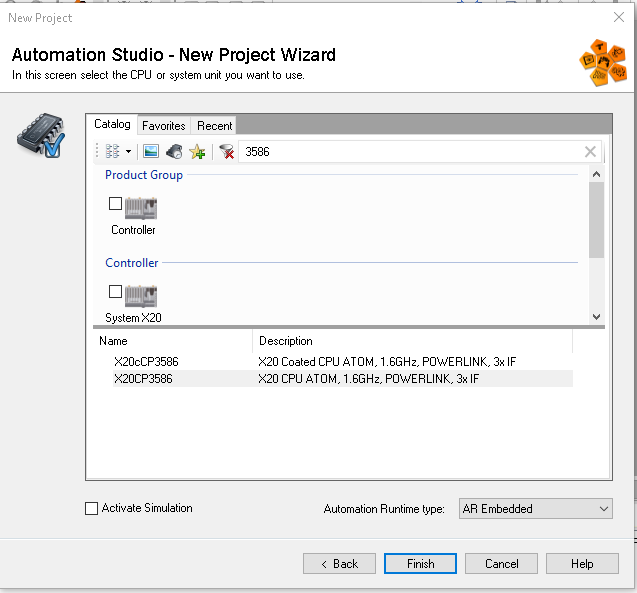
Task: Select the X20CP3586 row
Action: pos(342,379)
